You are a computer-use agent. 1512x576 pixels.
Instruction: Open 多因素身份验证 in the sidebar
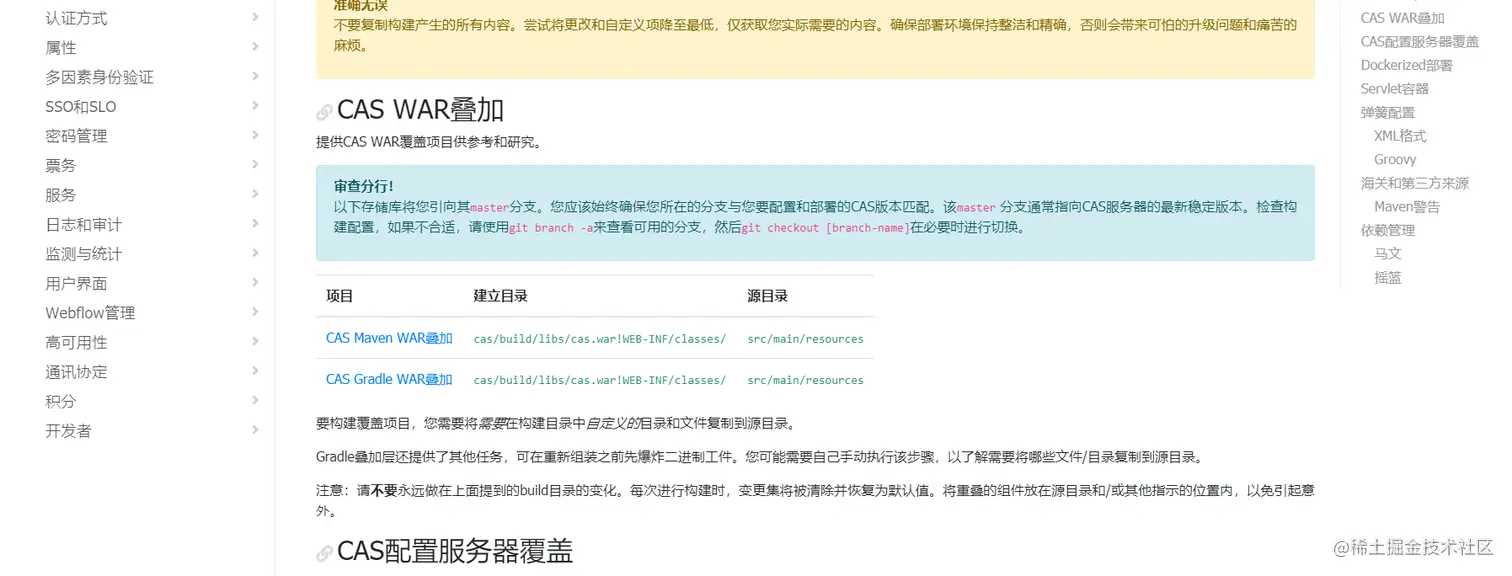[x=99, y=77]
